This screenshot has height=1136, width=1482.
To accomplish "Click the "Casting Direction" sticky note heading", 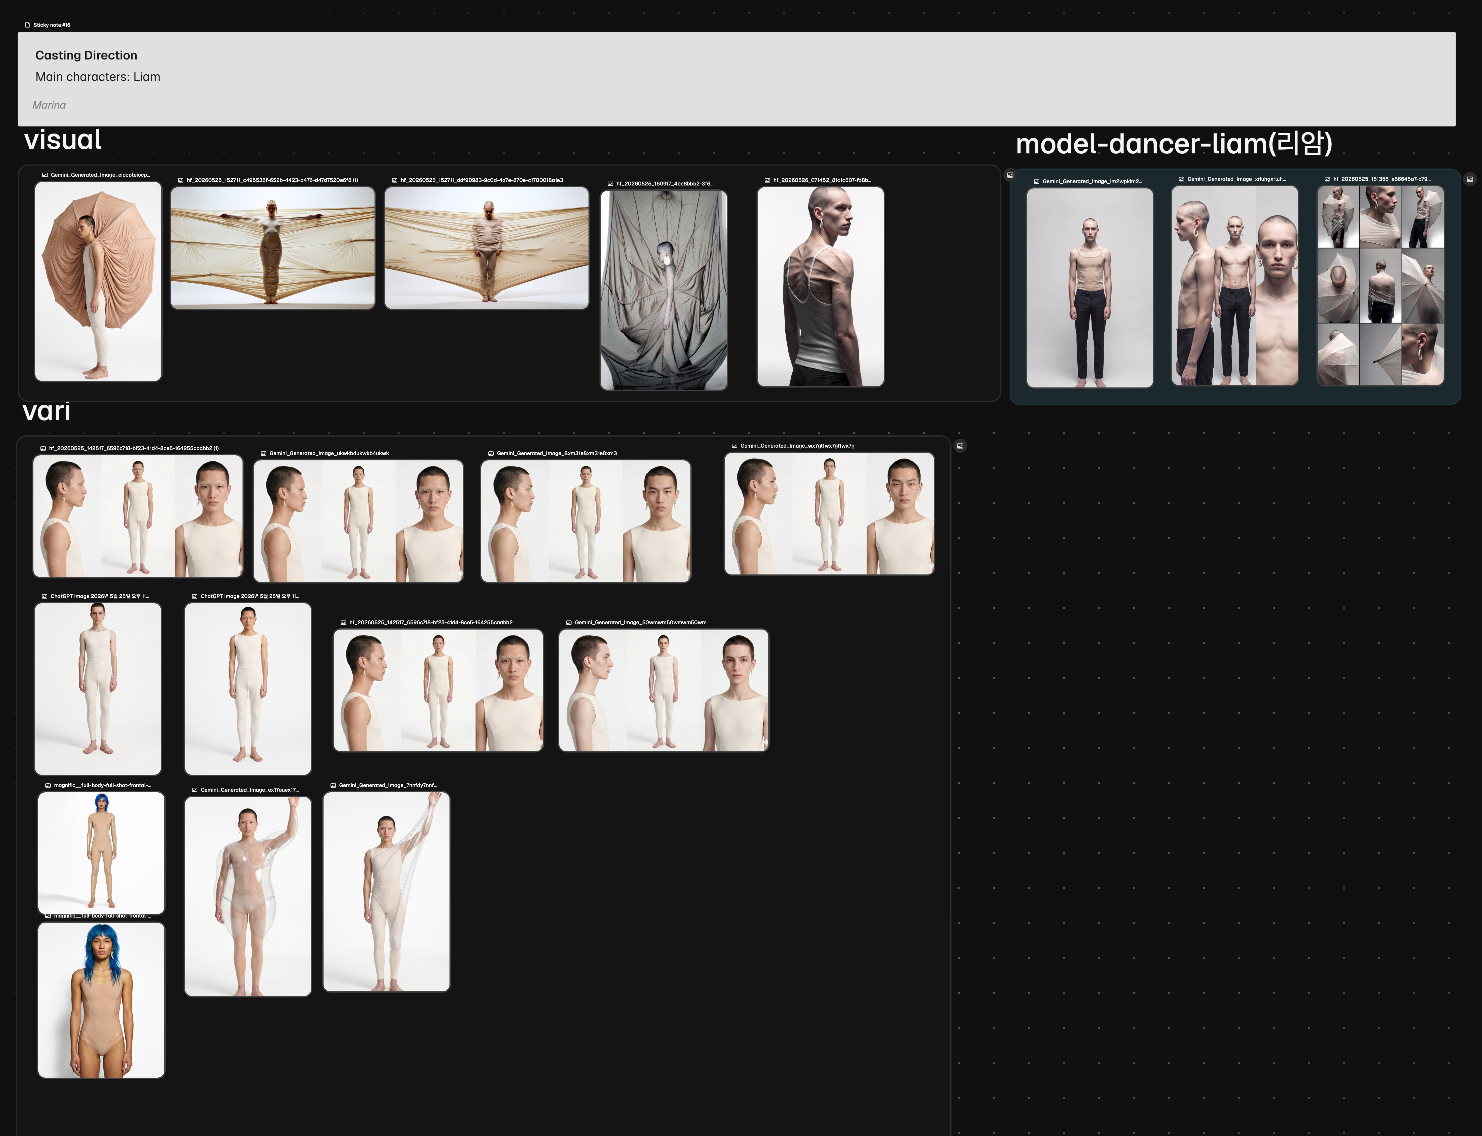I will tap(86, 55).
